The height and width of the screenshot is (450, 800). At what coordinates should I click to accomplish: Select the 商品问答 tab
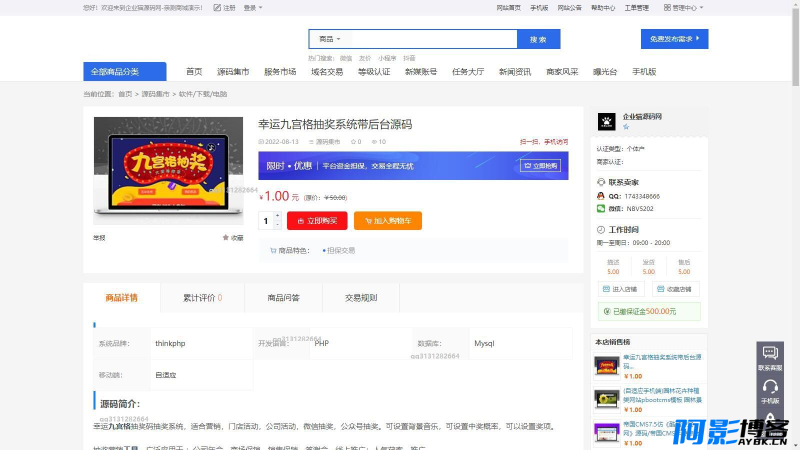click(x=283, y=297)
